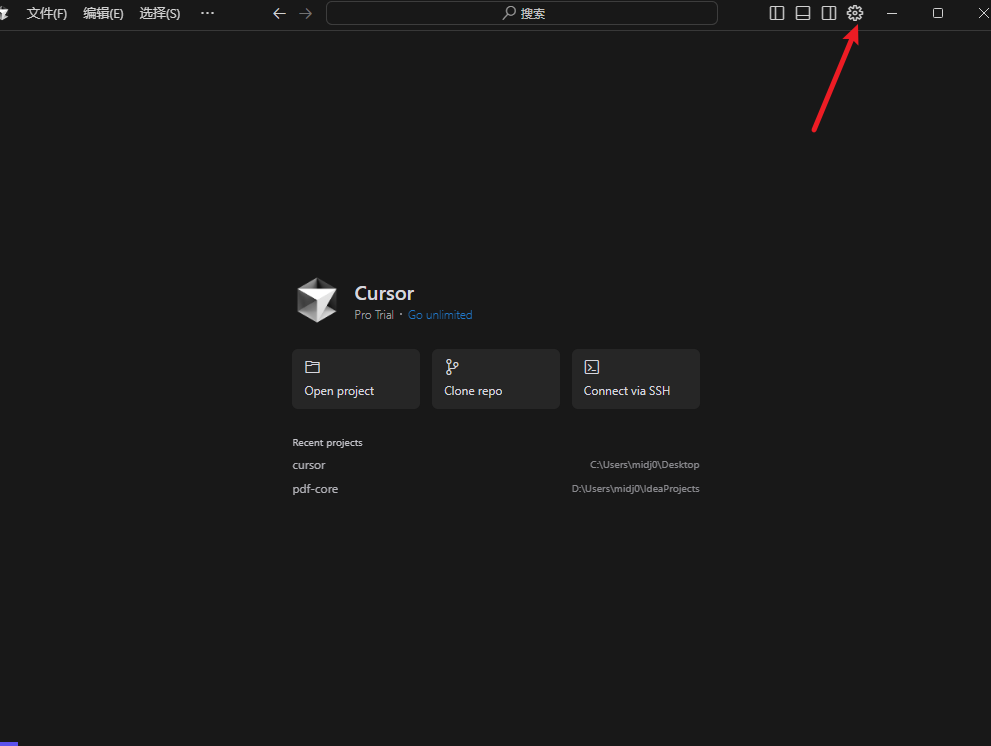Screen dimensions: 991x746
Task: Click the path D:\Users\midj0\IdeaProjects
Action: 636,489
